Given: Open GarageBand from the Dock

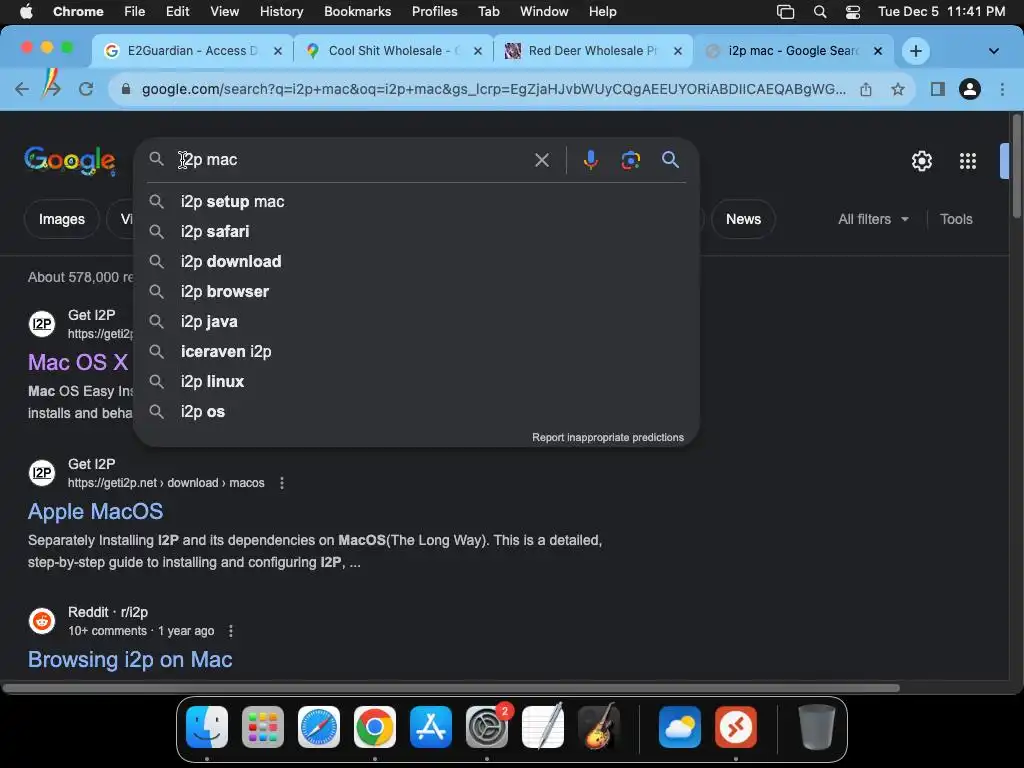Looking at the screenshot, I should pos(600,727).
